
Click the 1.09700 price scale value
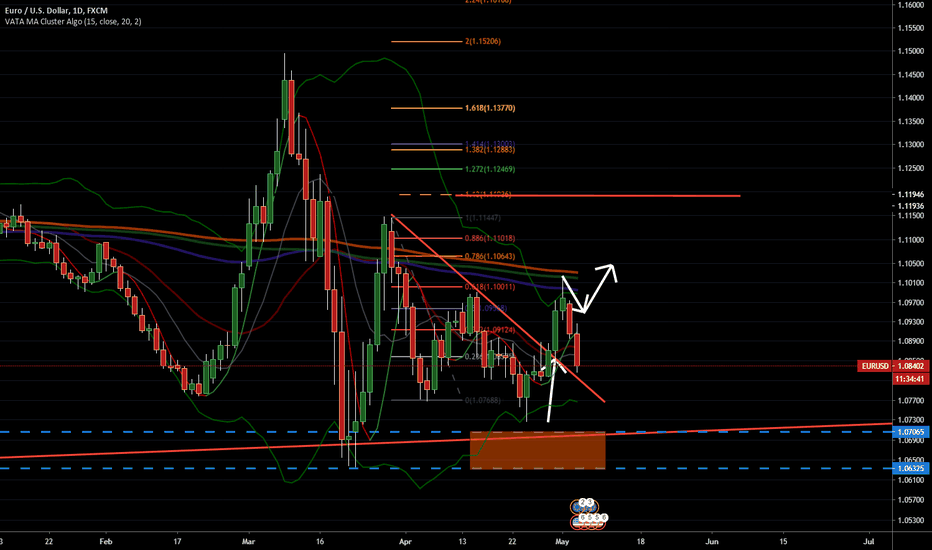coord(911,303)
